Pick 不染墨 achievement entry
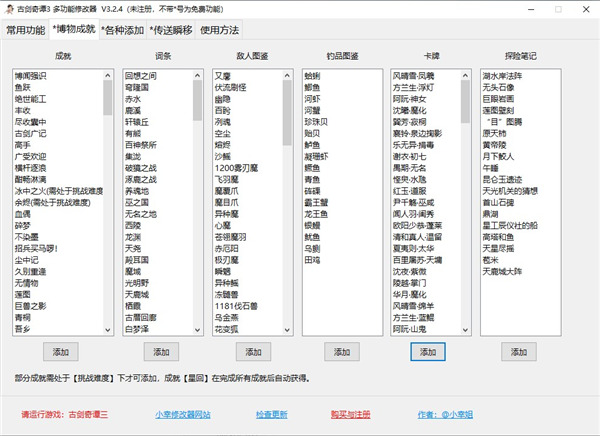Viewport: 600px width, 436px height. click(27, 237)
